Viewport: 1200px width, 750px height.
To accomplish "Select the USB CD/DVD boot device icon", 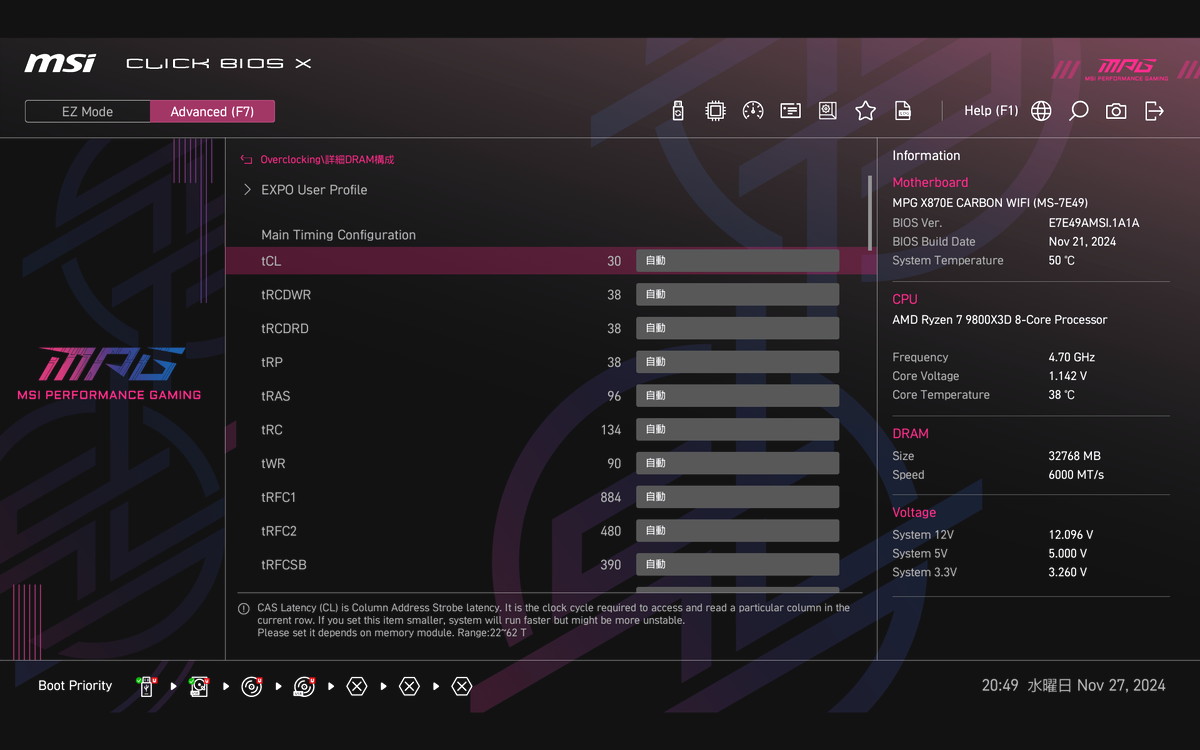I will (x=304, y=686).
